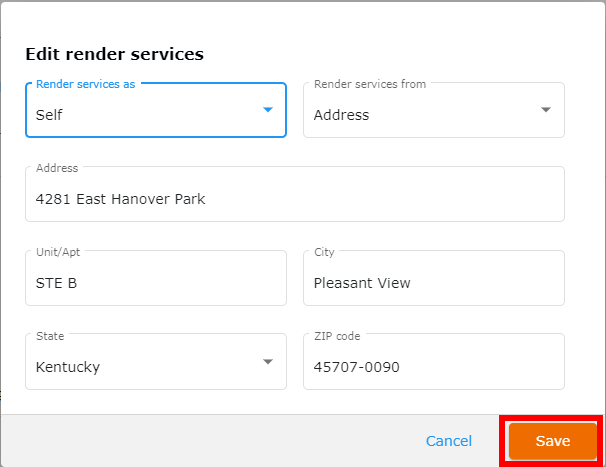606x467 pixels.
Task: Open the Render services as dropdown arrow
Action: pos(268,110)
